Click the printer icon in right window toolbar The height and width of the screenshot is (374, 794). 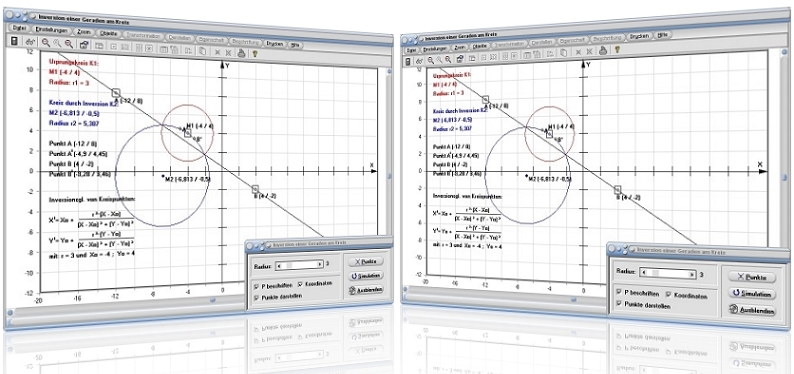point(603,50)
